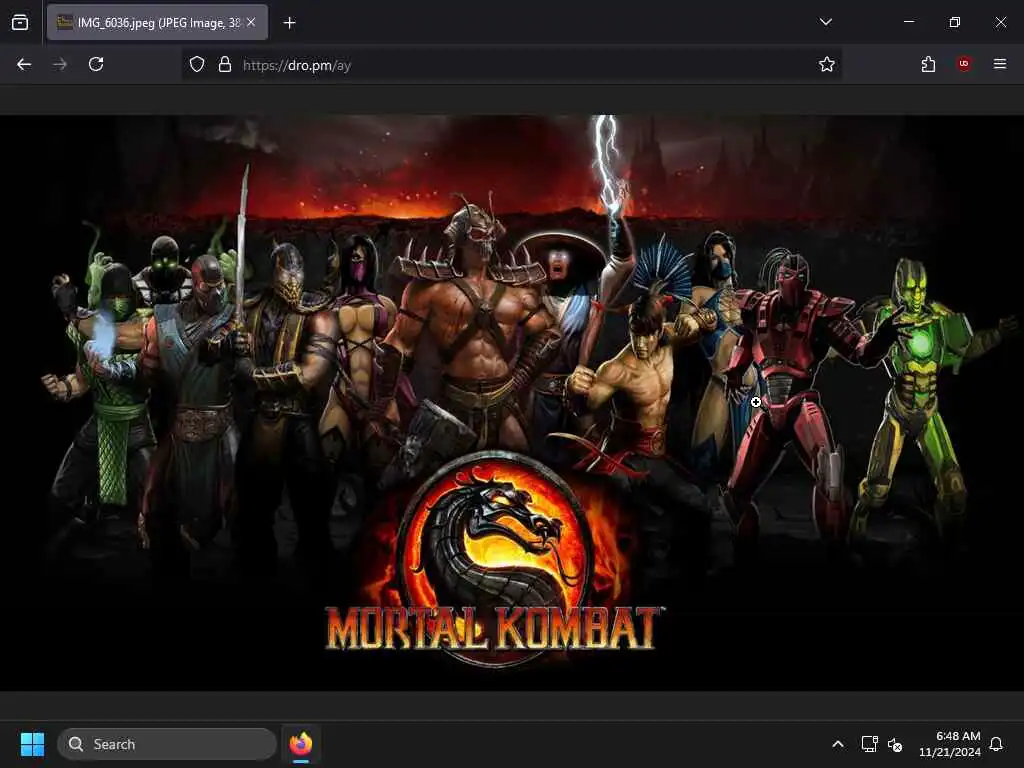Select Firefox icon in the taskbar
Viewport: 1024px width, 768px height.
pos(300,744)
